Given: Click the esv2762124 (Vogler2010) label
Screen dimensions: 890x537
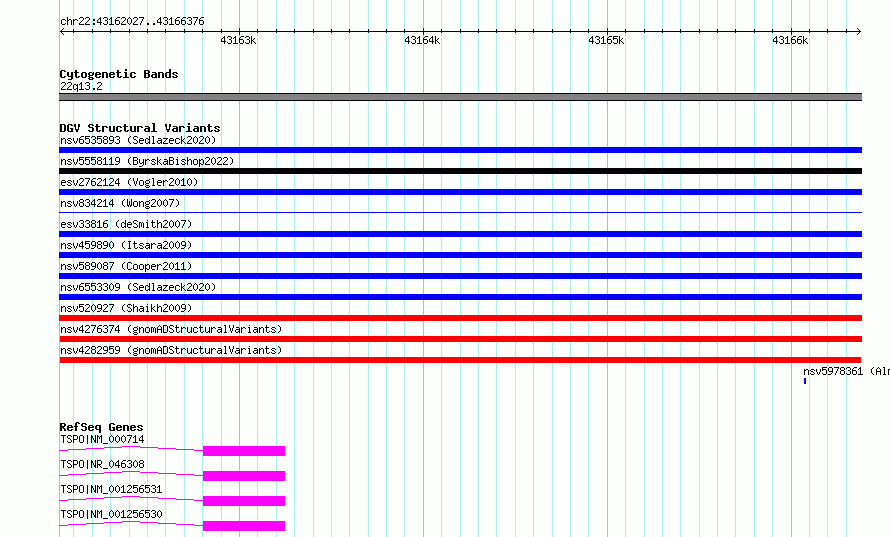Looking at the screenshot, I should pos(129,182).
